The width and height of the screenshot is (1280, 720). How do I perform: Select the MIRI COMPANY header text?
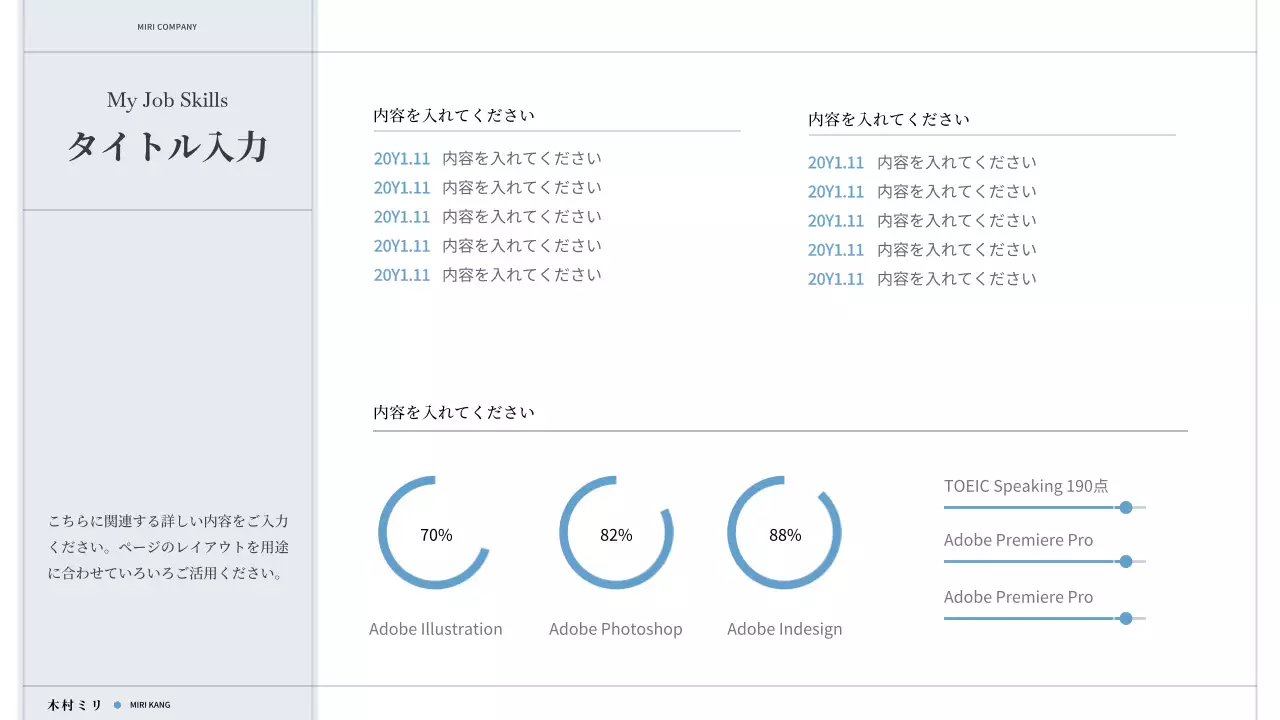tap(167, 27)
